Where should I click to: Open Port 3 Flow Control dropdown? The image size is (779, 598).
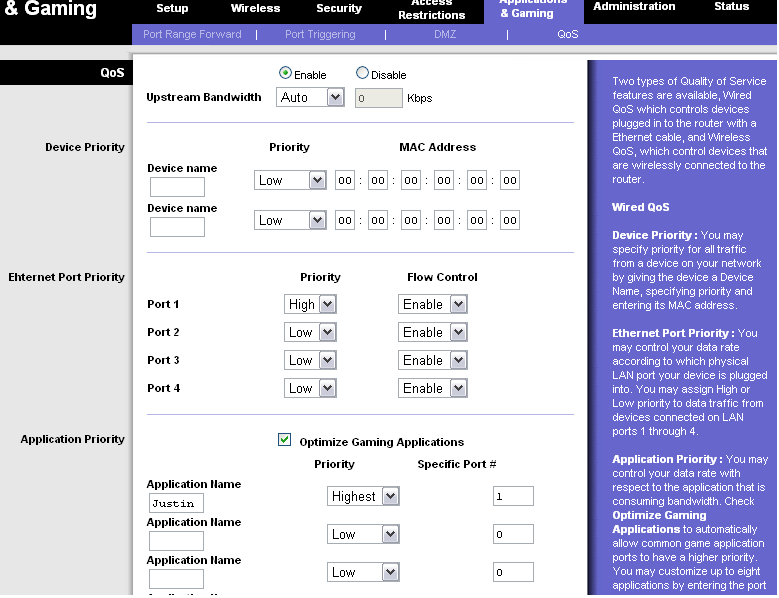[433, 360]
